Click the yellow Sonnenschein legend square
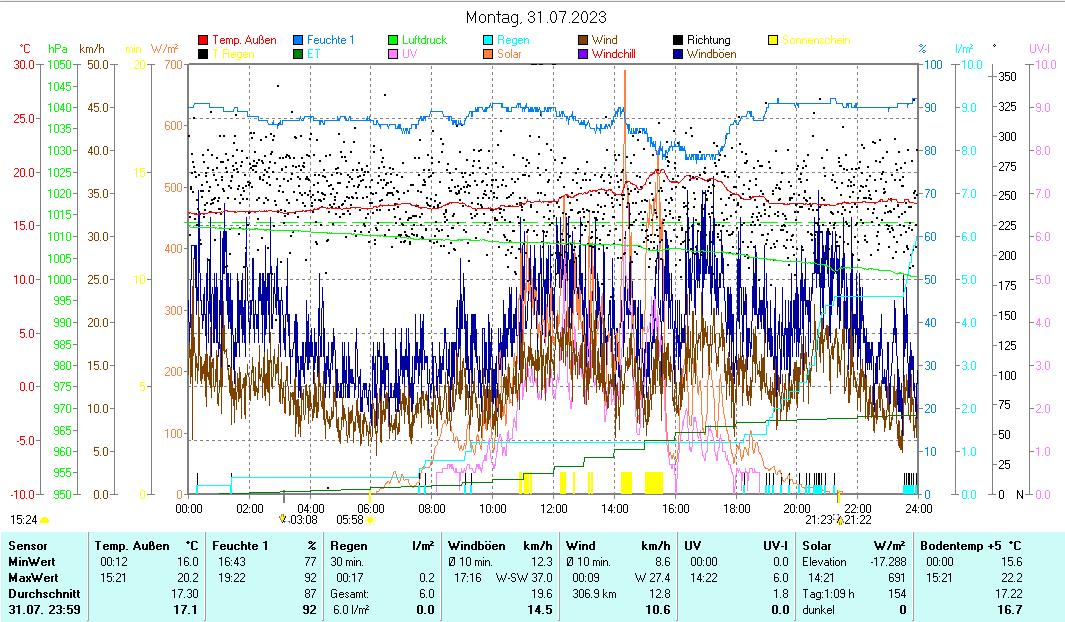The width and height of the screenshot is (1065, 622). click(x=774, y=40)
